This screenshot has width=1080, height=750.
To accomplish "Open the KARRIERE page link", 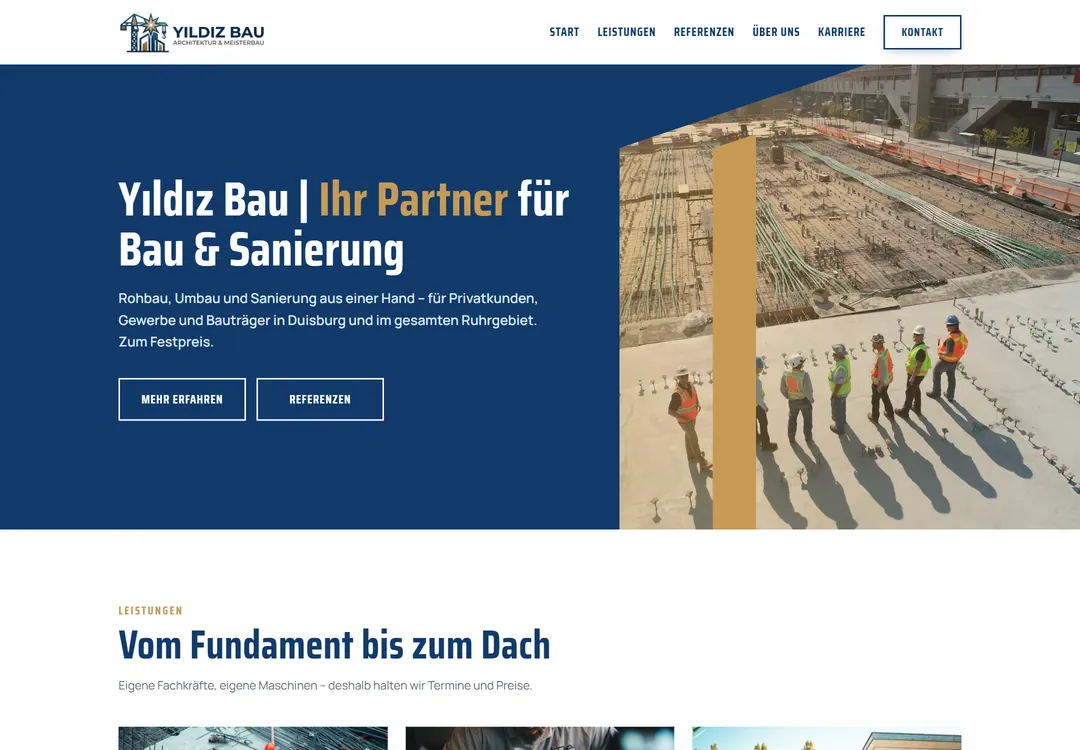I will [x=842, y=32].
